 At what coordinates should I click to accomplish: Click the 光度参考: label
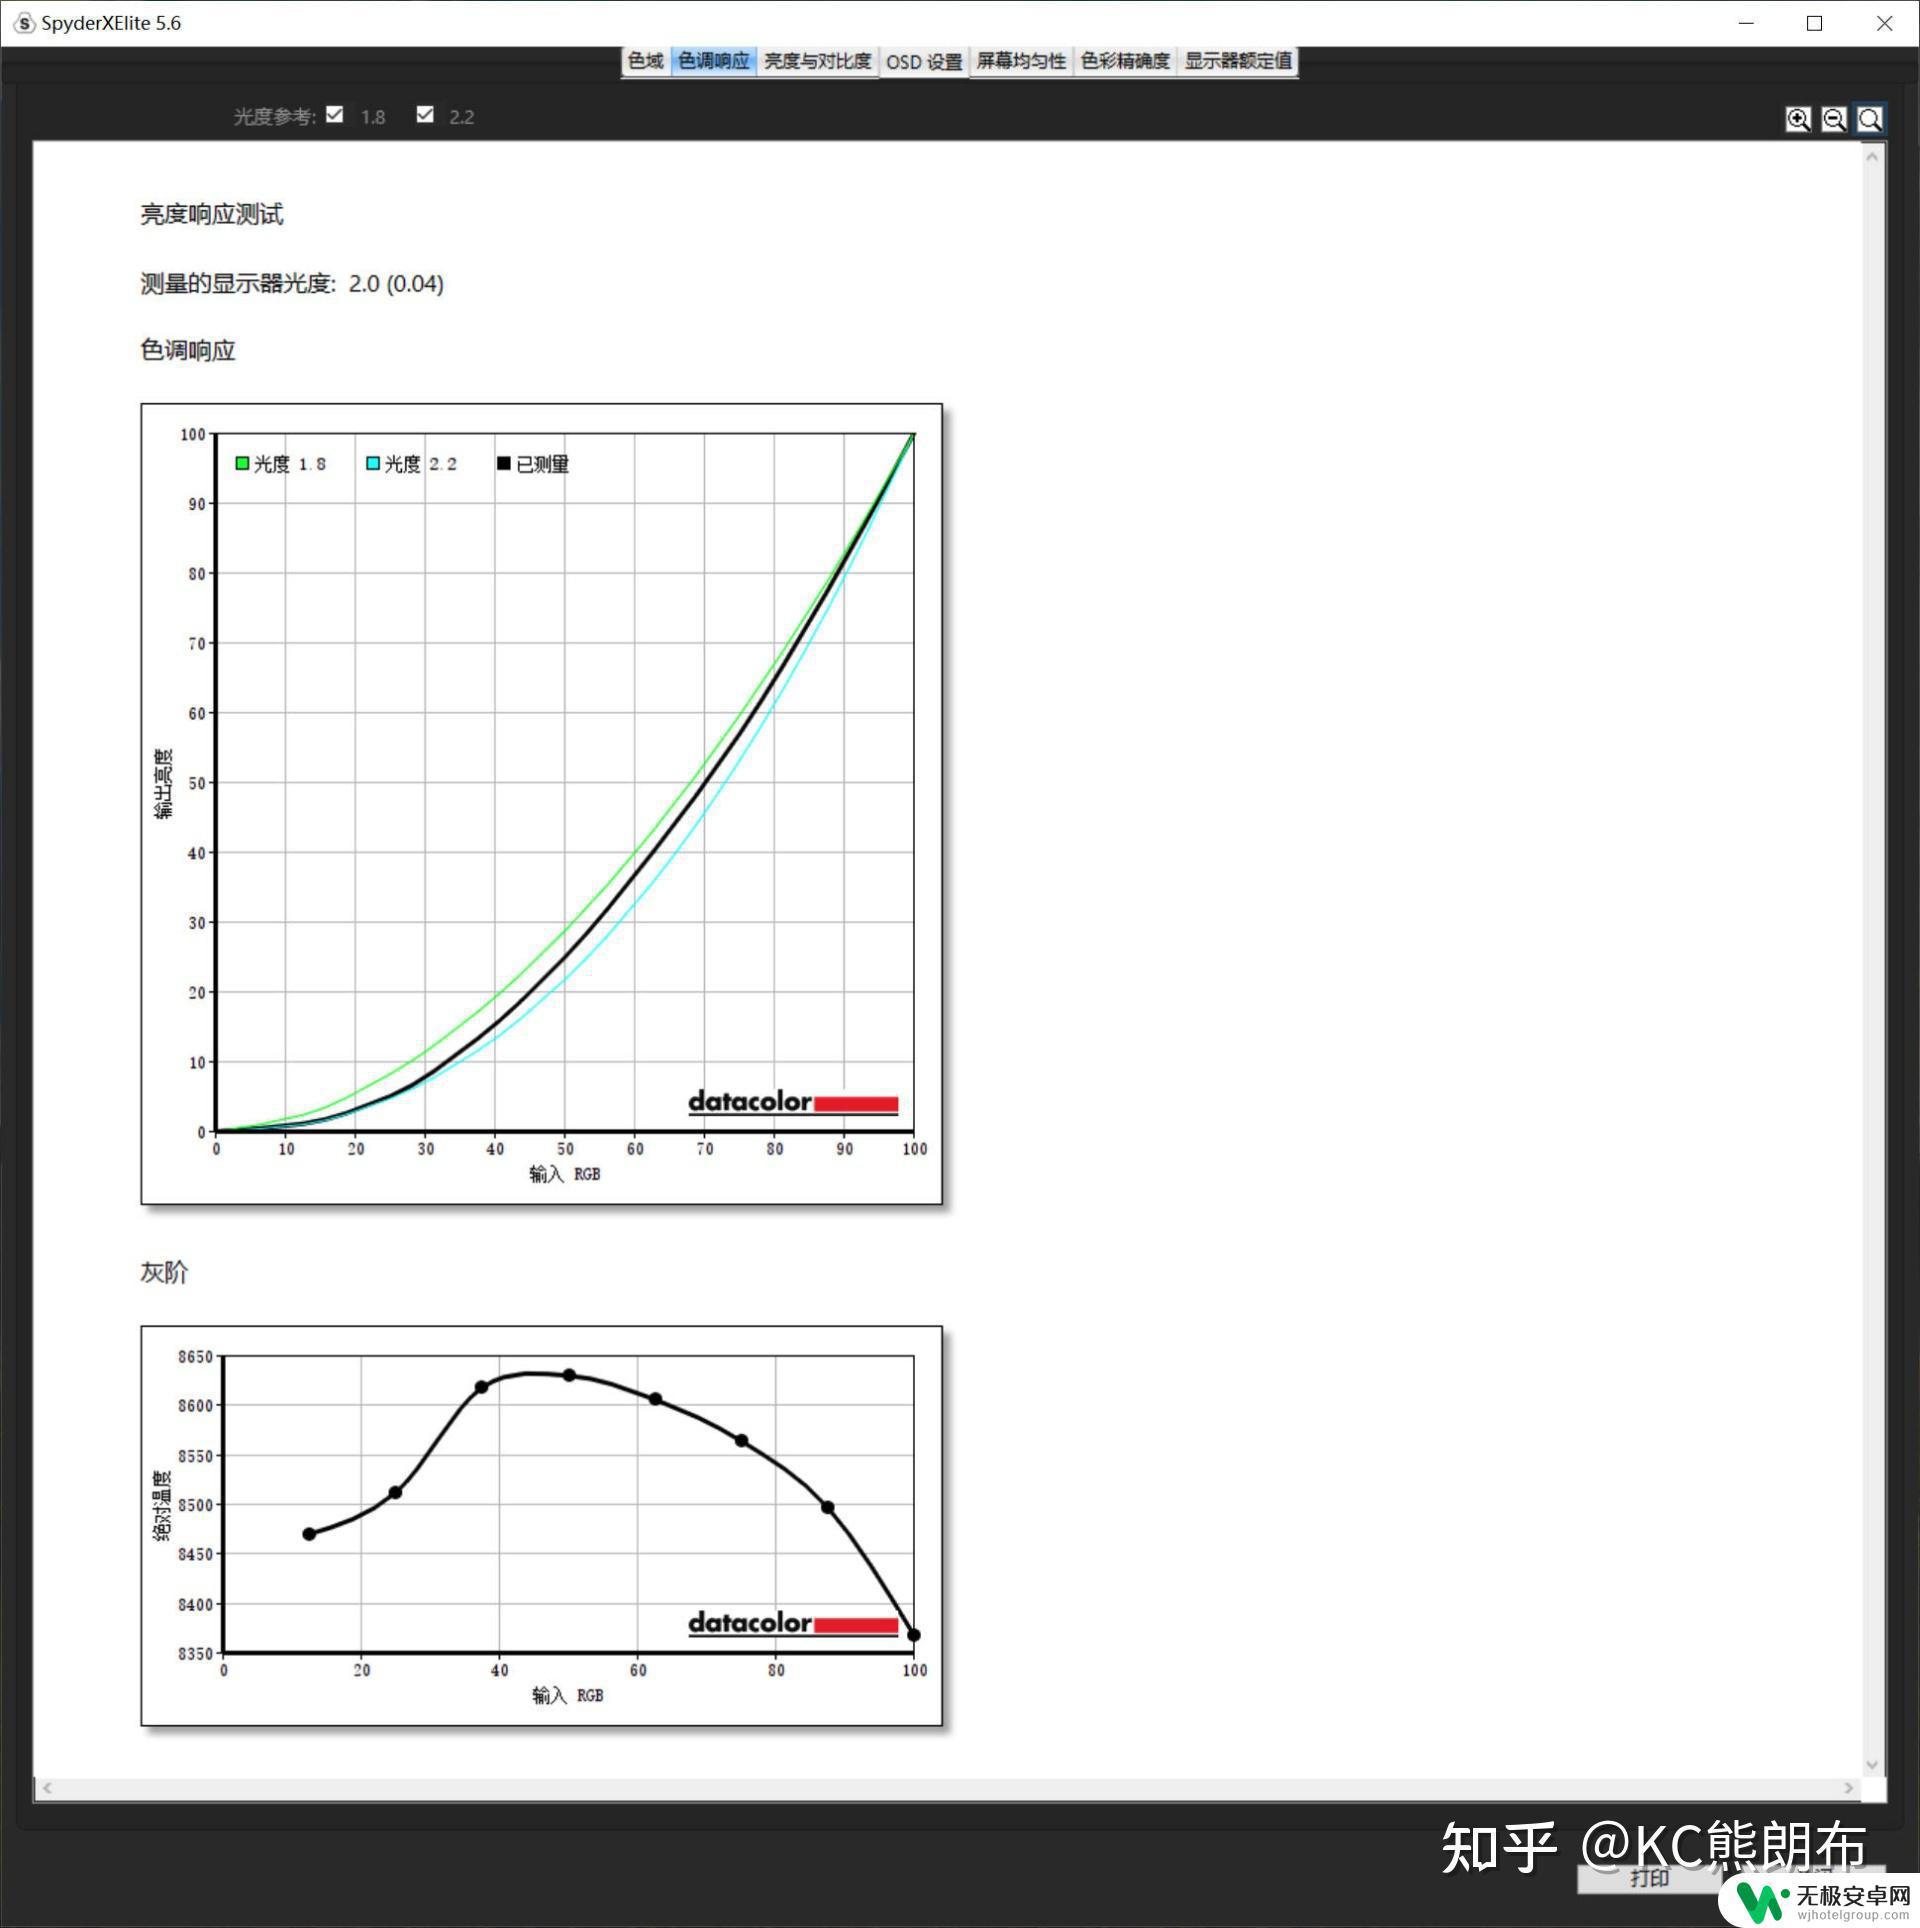[275, 117]
